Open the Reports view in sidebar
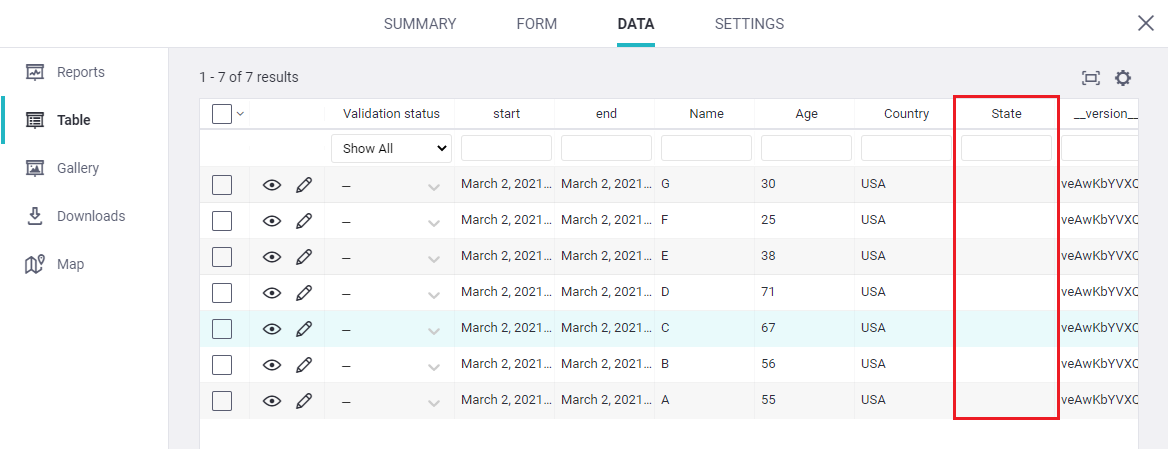The height and width of the screenshot is (449, 1168). tap(80, 72)
